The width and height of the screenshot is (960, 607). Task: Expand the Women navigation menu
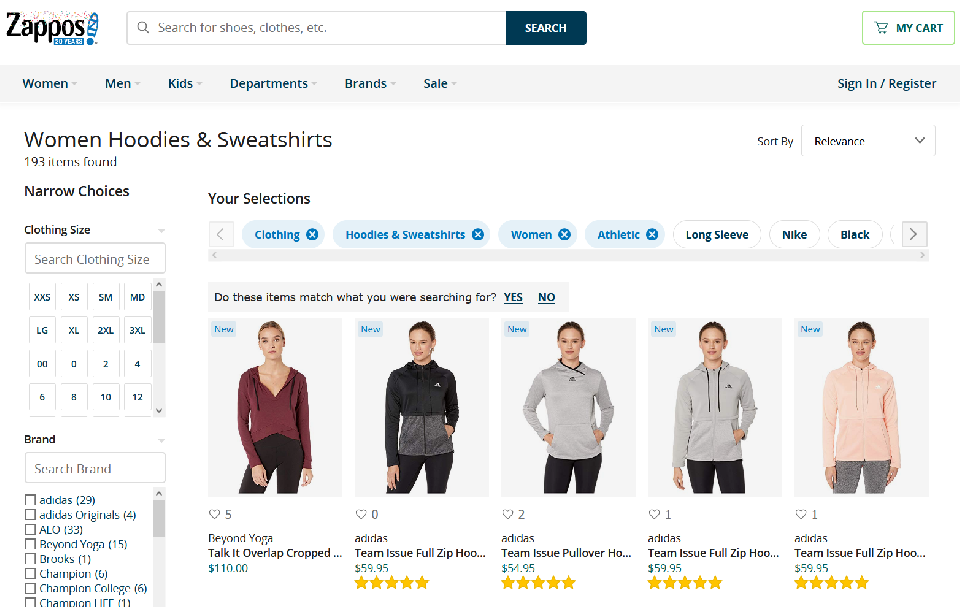(x=50, y=84)
